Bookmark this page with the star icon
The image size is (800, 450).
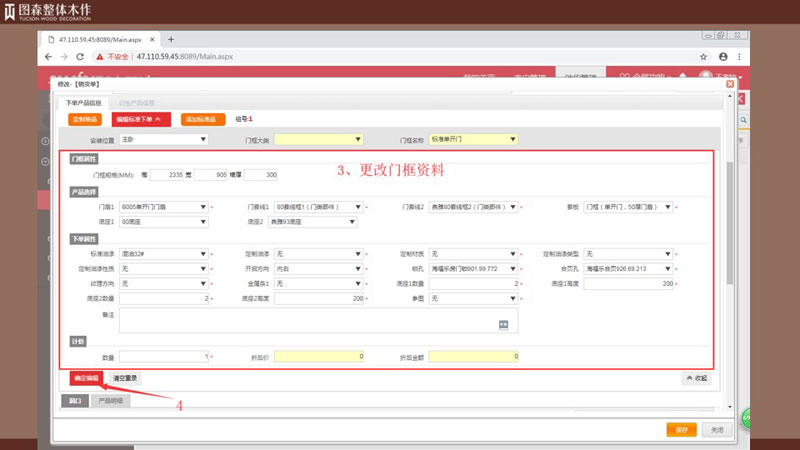coord(704,57)
